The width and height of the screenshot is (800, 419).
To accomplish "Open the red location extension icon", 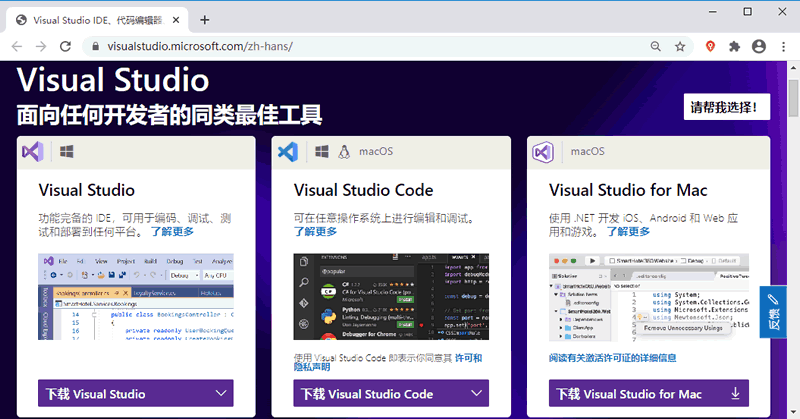I will pos(710,46).
